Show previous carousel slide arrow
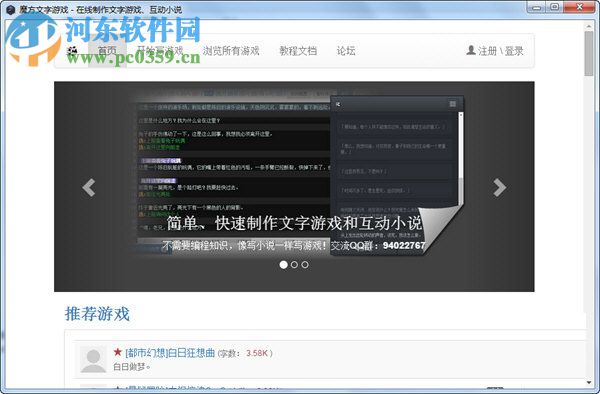Image resolution: width=600 pixels, height=394 pixels. coord(89,187)
